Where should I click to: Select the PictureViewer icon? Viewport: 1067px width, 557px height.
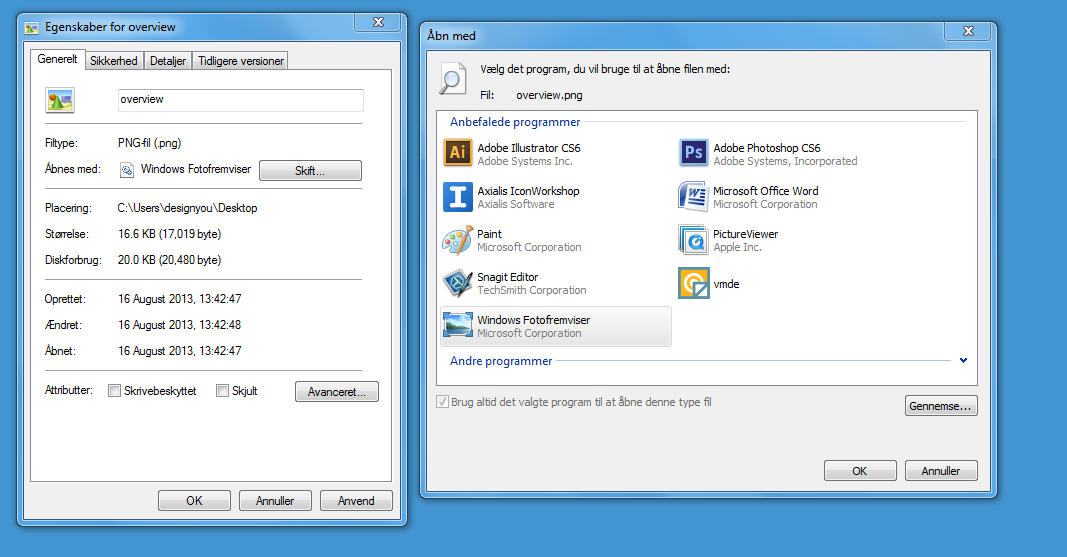point(693,240)
